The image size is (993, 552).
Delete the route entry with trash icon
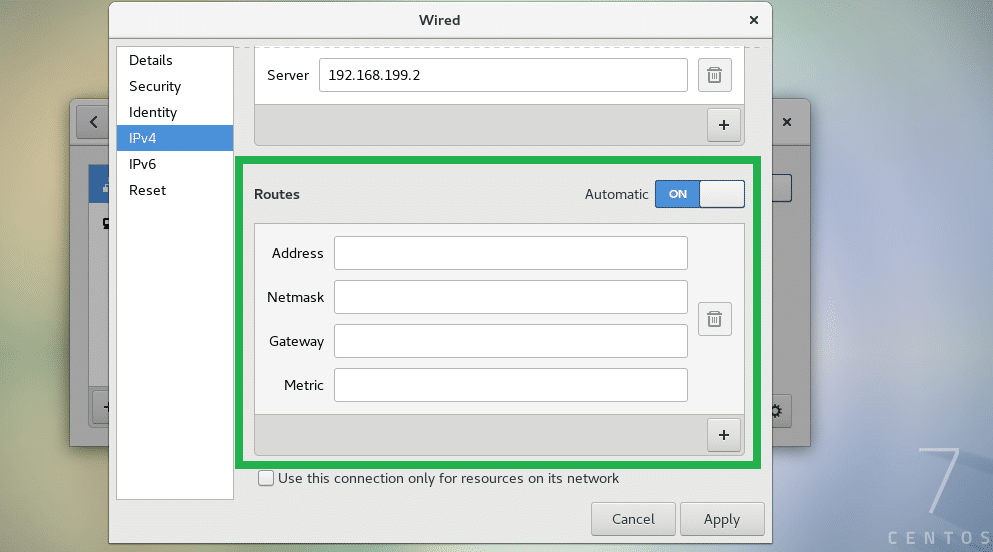[714, 319]
